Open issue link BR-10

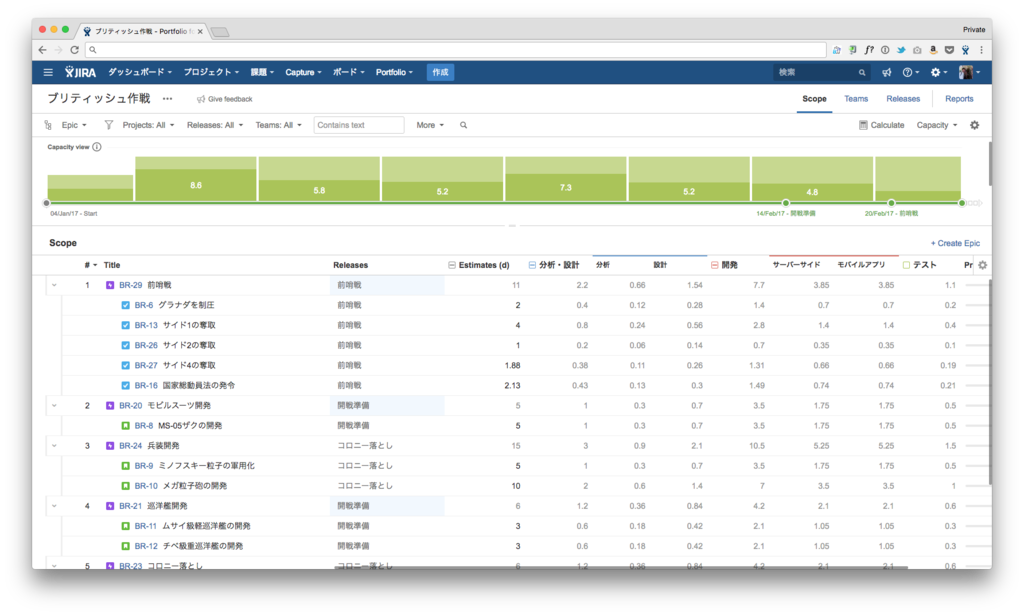[x=146, y=486]
